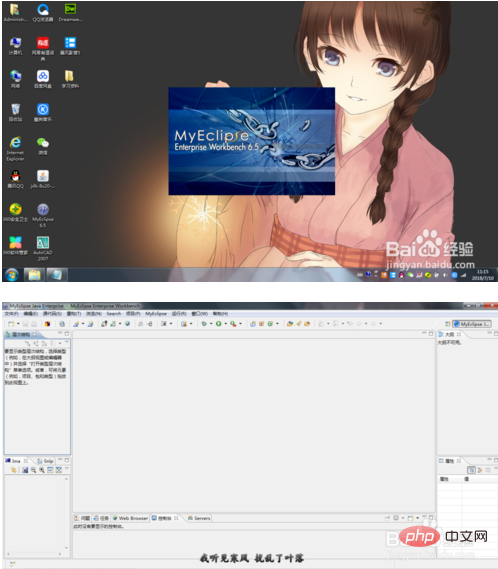Image resolution: width=498 pixels, height=569 pixels.
Task: Maximize the editor area
Action: pyautogui.click(x=431, y=333)
